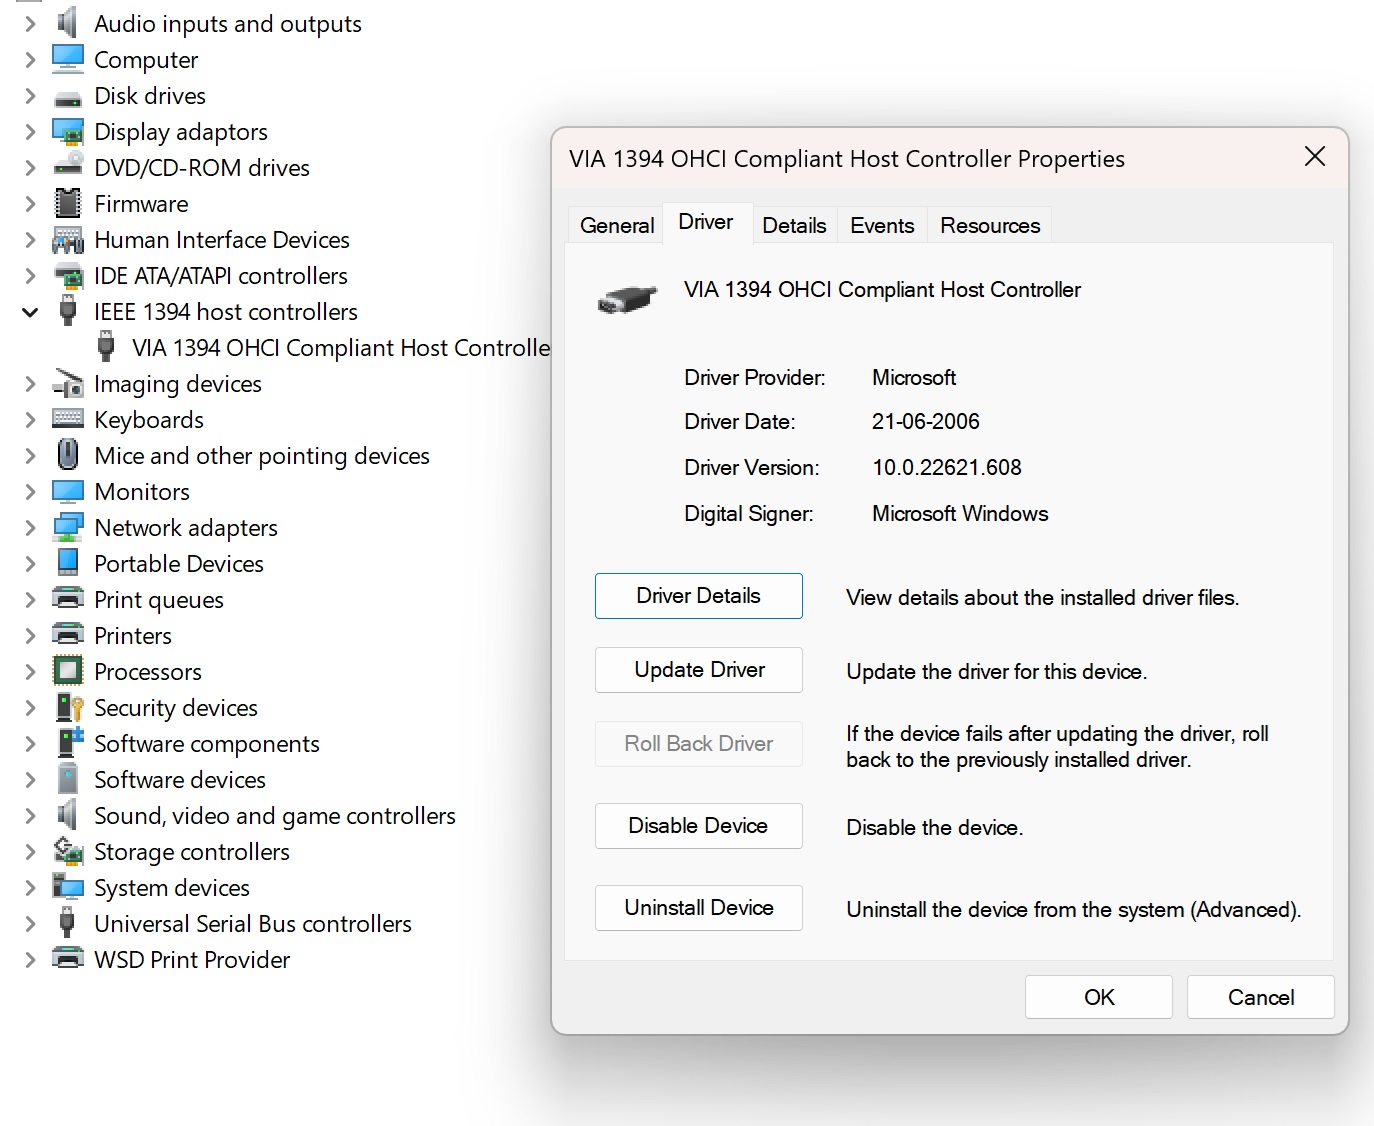Click the Network adapters icon
Image resolution: width=1374 pixels, height=1126 pixels.
[x=67, y=527]
